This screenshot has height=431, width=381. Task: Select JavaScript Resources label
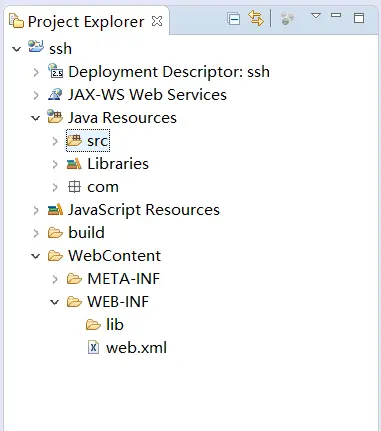click(x=144, y=210)
